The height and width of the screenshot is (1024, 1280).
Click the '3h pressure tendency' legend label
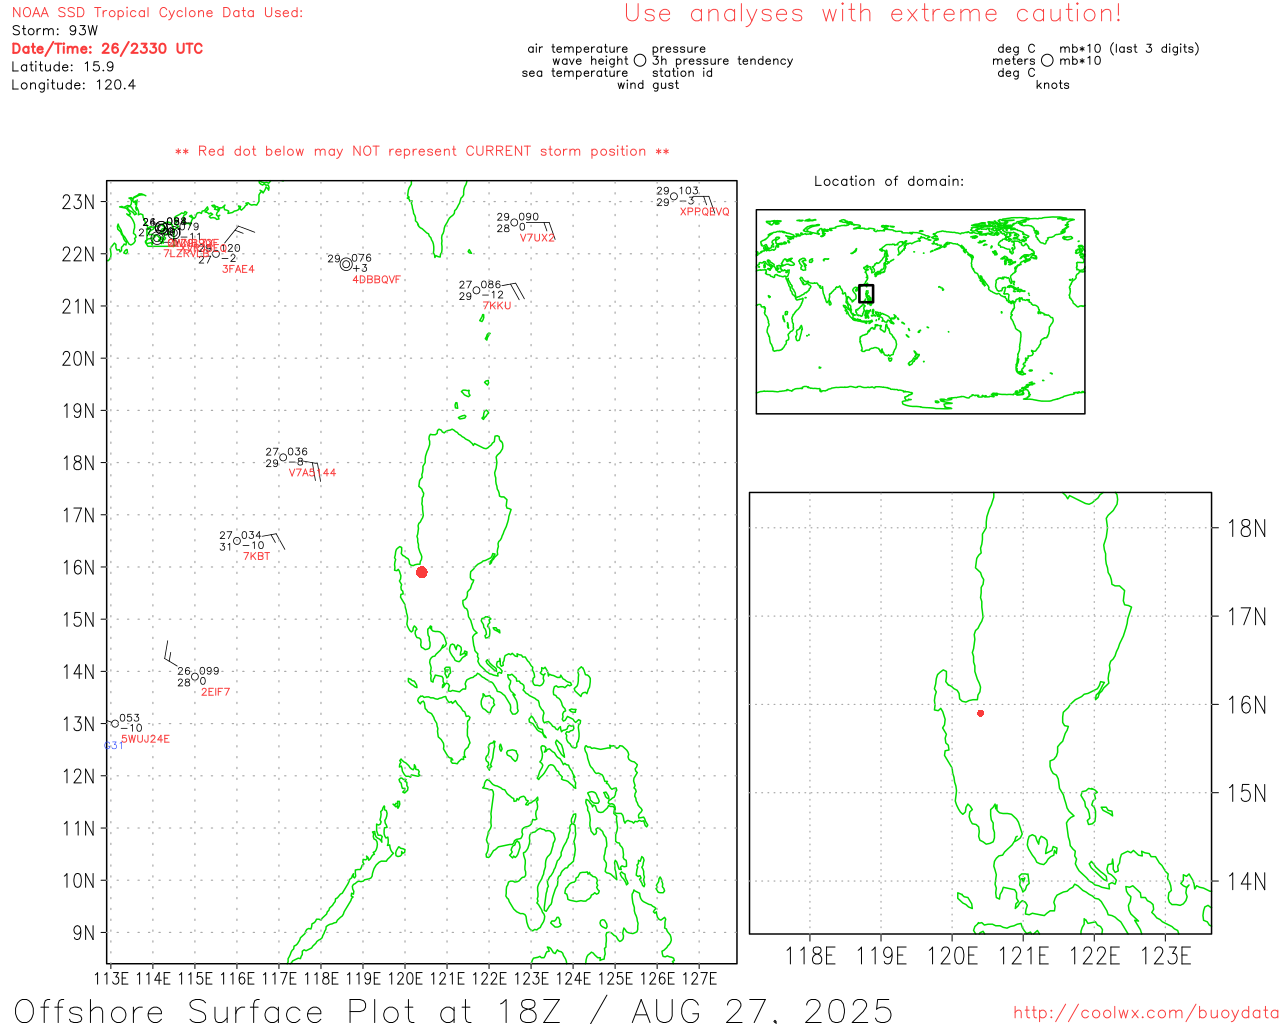[723, 61]
